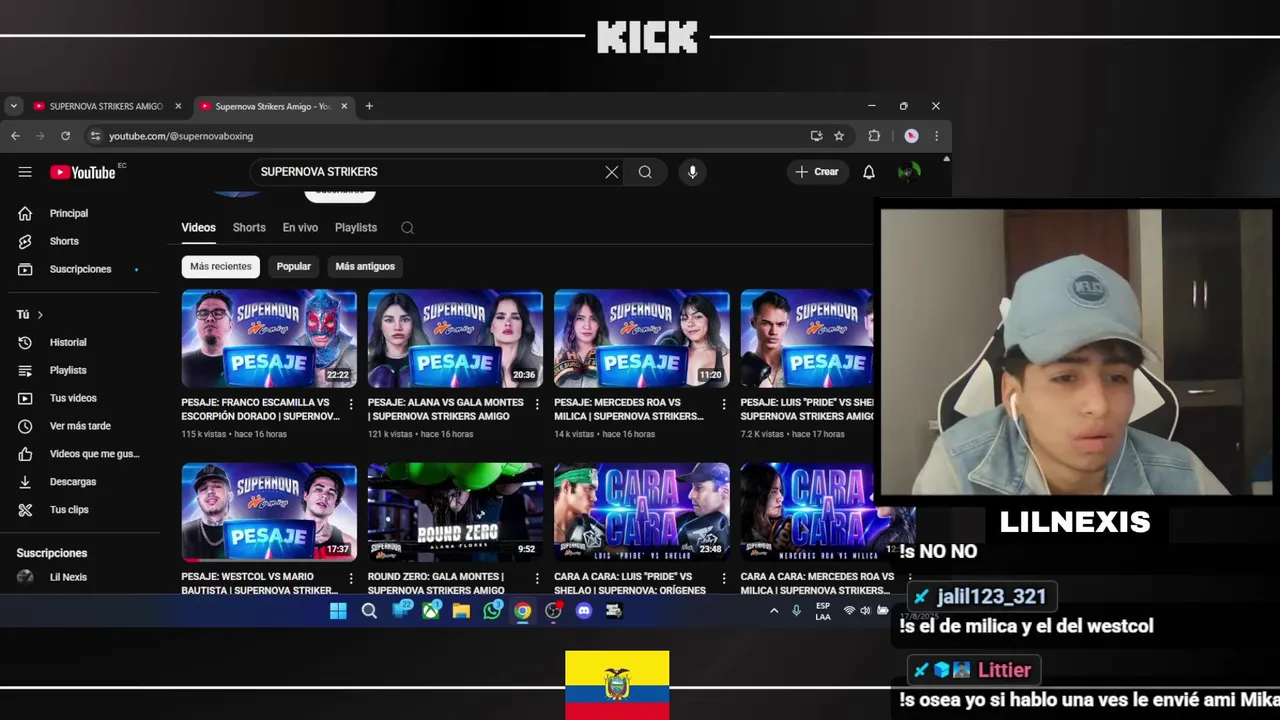1280x720 pixels.
Task: Bookmark this page with the star
Action: tap(839, 136)
